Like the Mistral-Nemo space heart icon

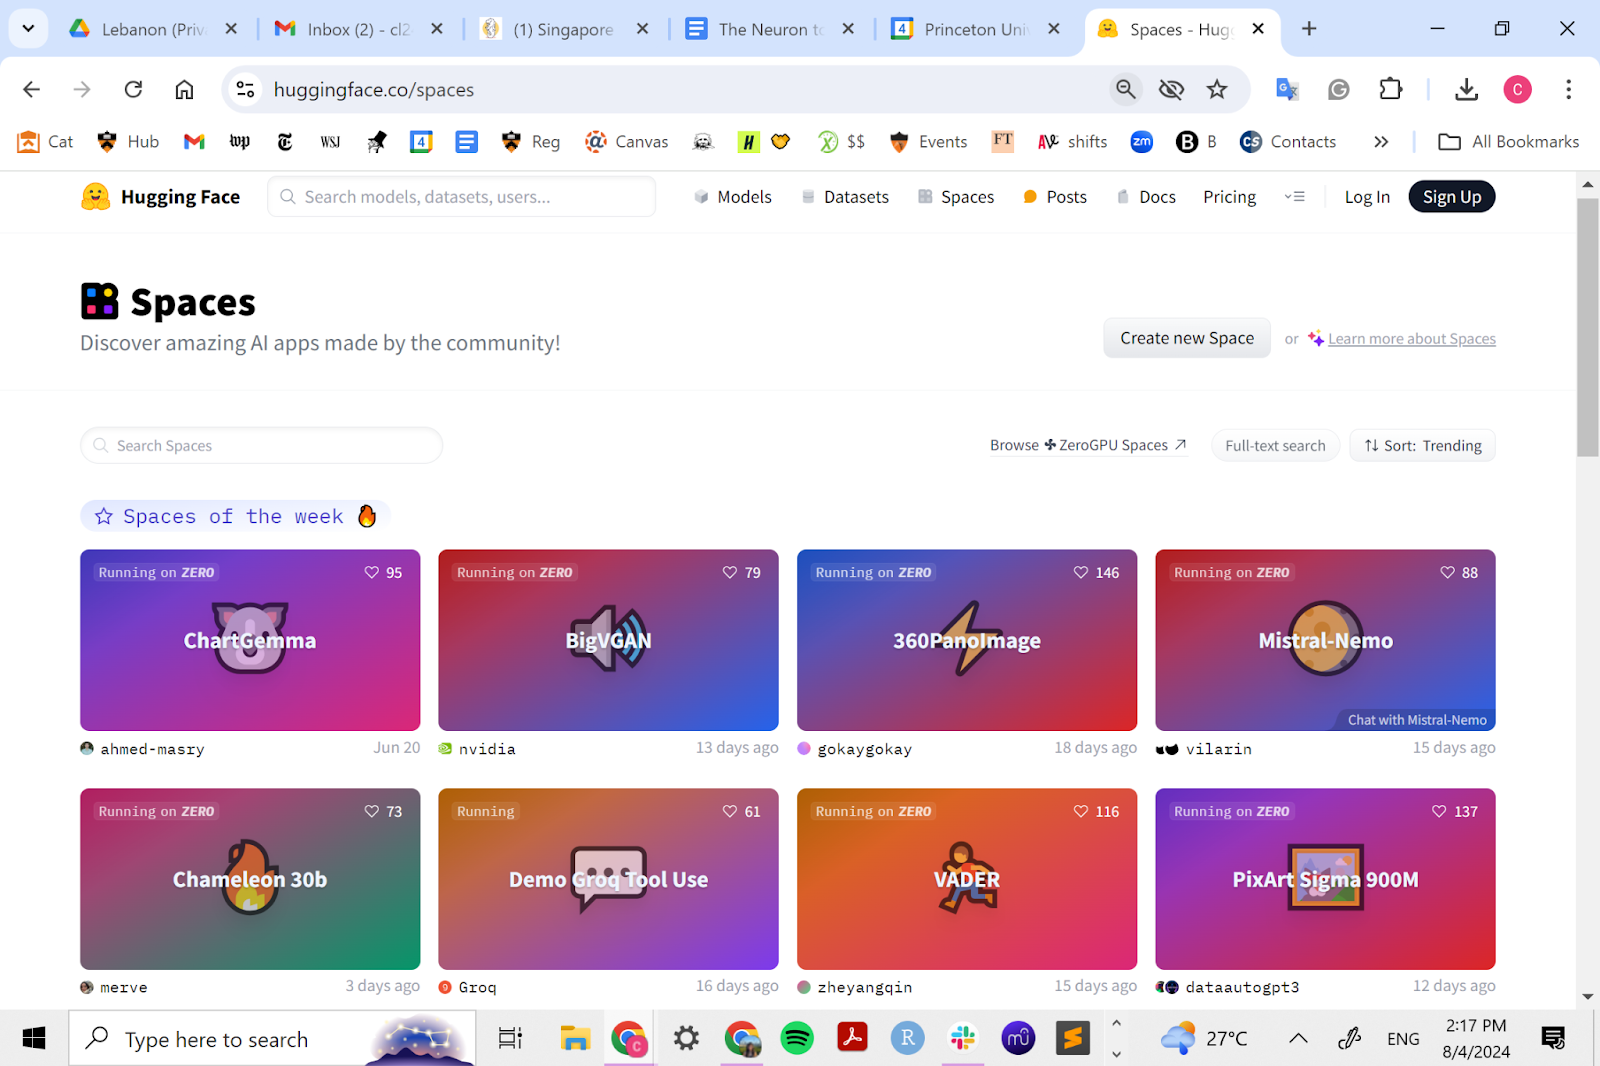(1447, 573)
